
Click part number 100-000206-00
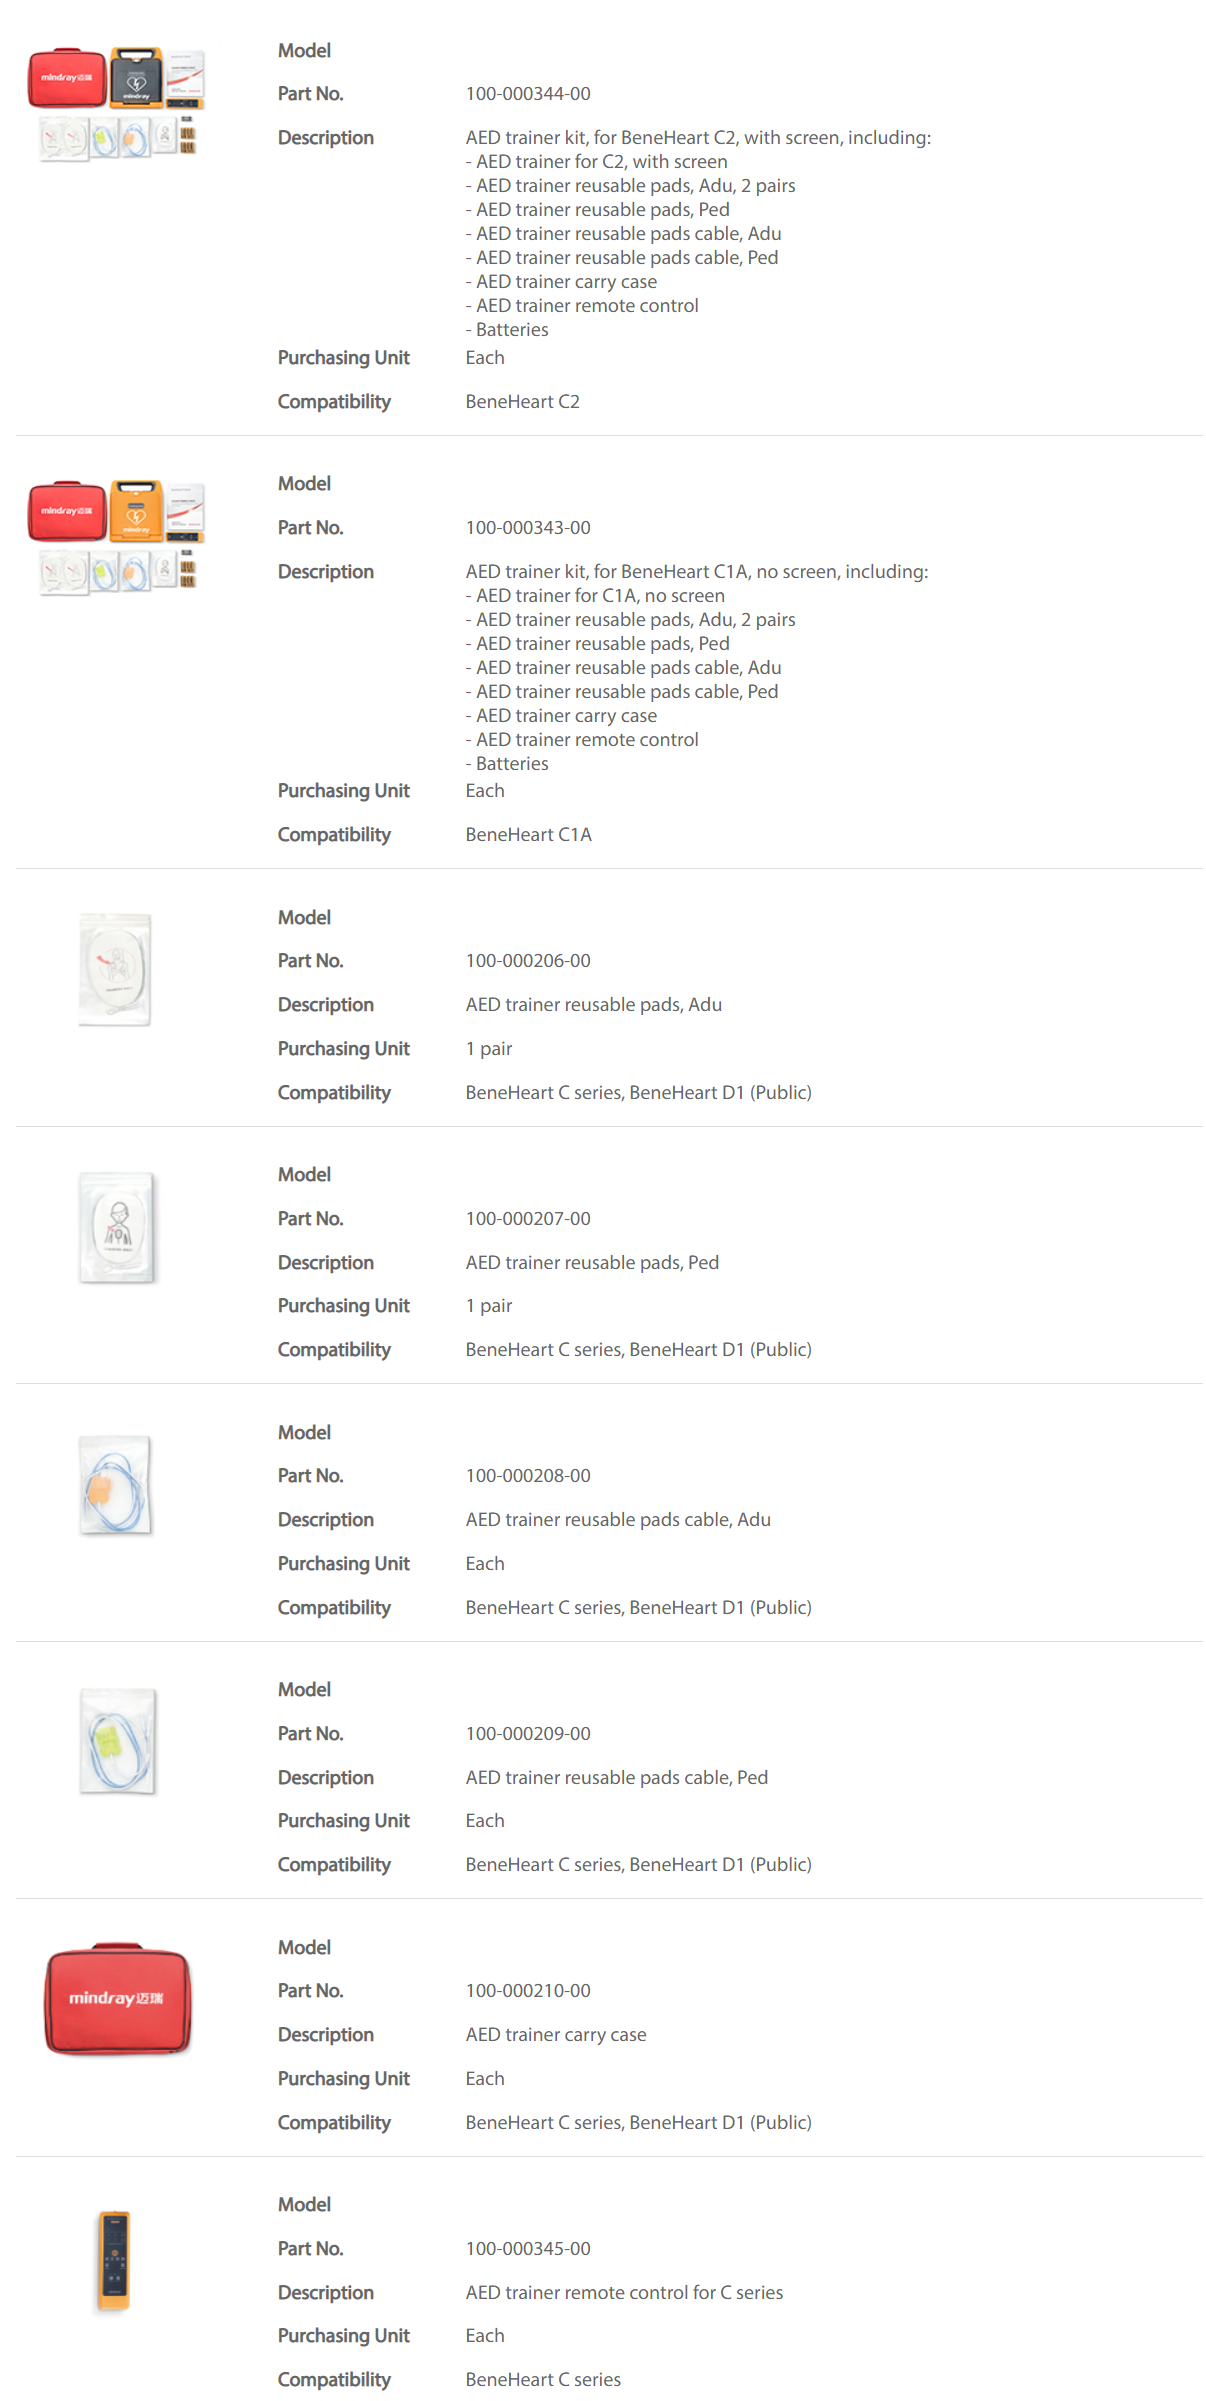pyautogui.click(x=527, y=961)
